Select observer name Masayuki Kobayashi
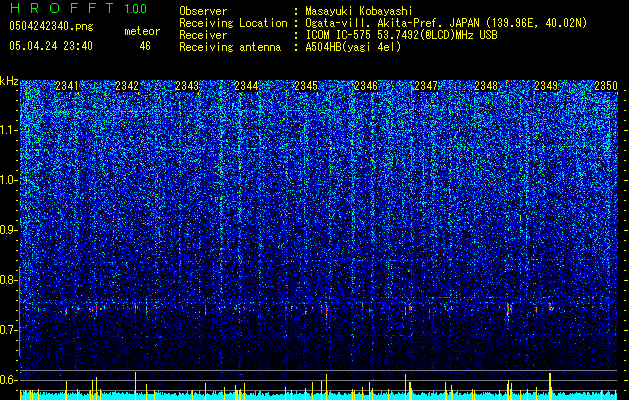Image resolution: width=629 pixels, height=400 pixels. click(x=359, y=11)
